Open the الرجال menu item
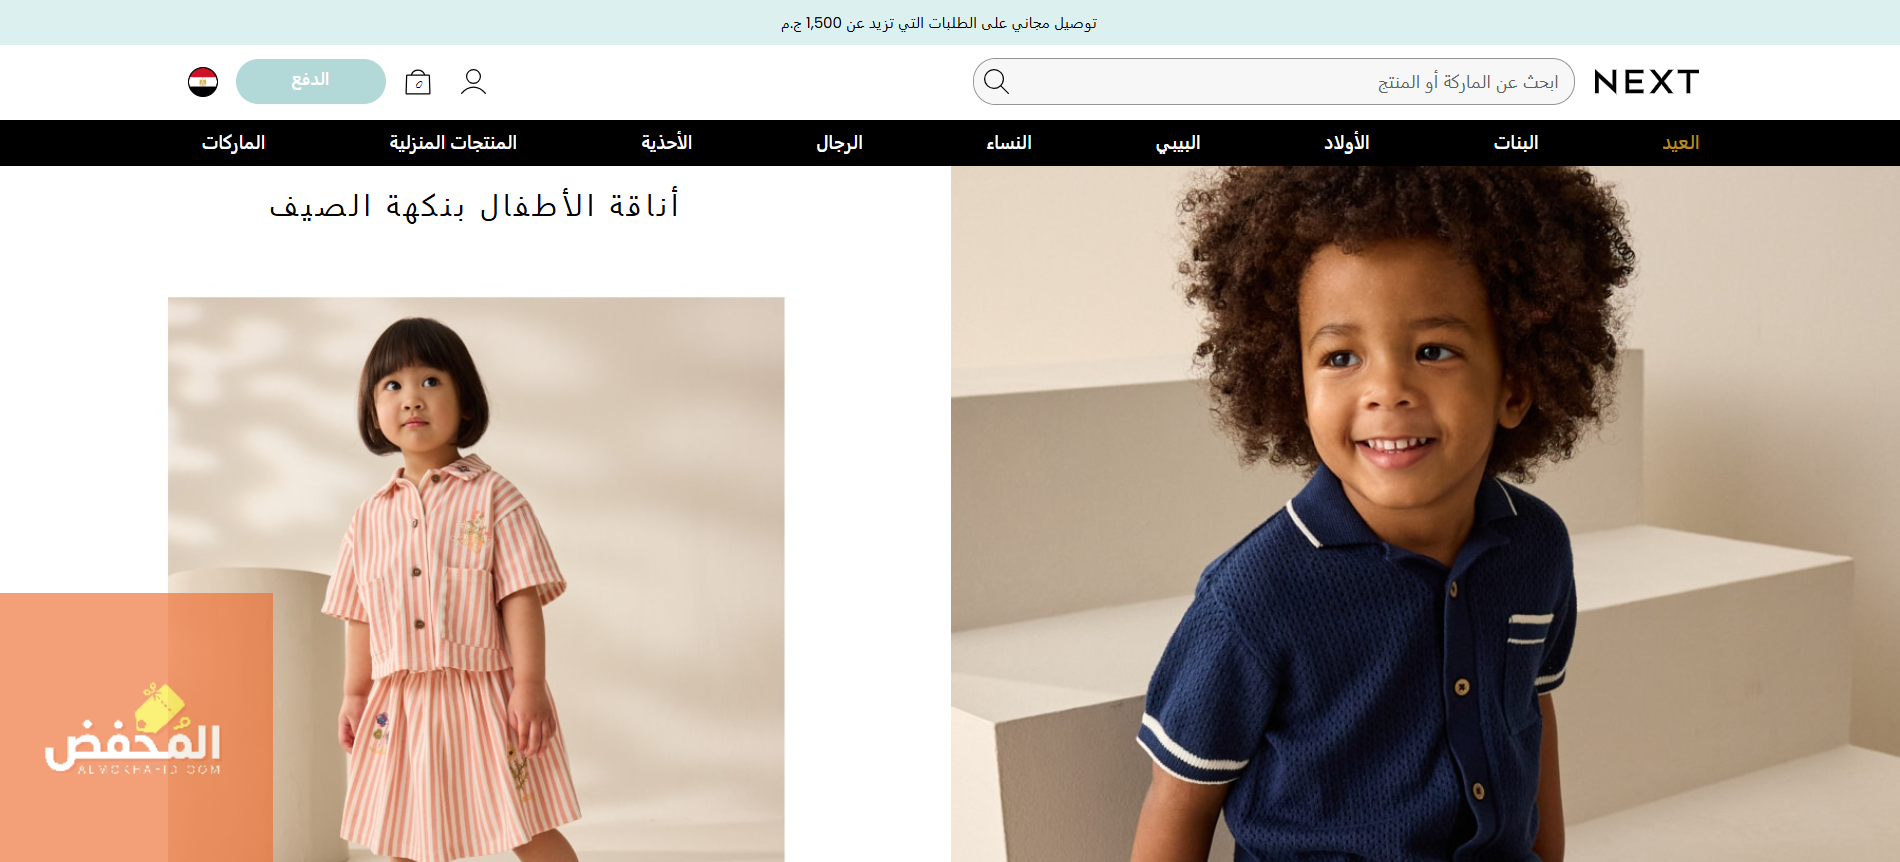1900x862 pixels. (x=840, y=143)
